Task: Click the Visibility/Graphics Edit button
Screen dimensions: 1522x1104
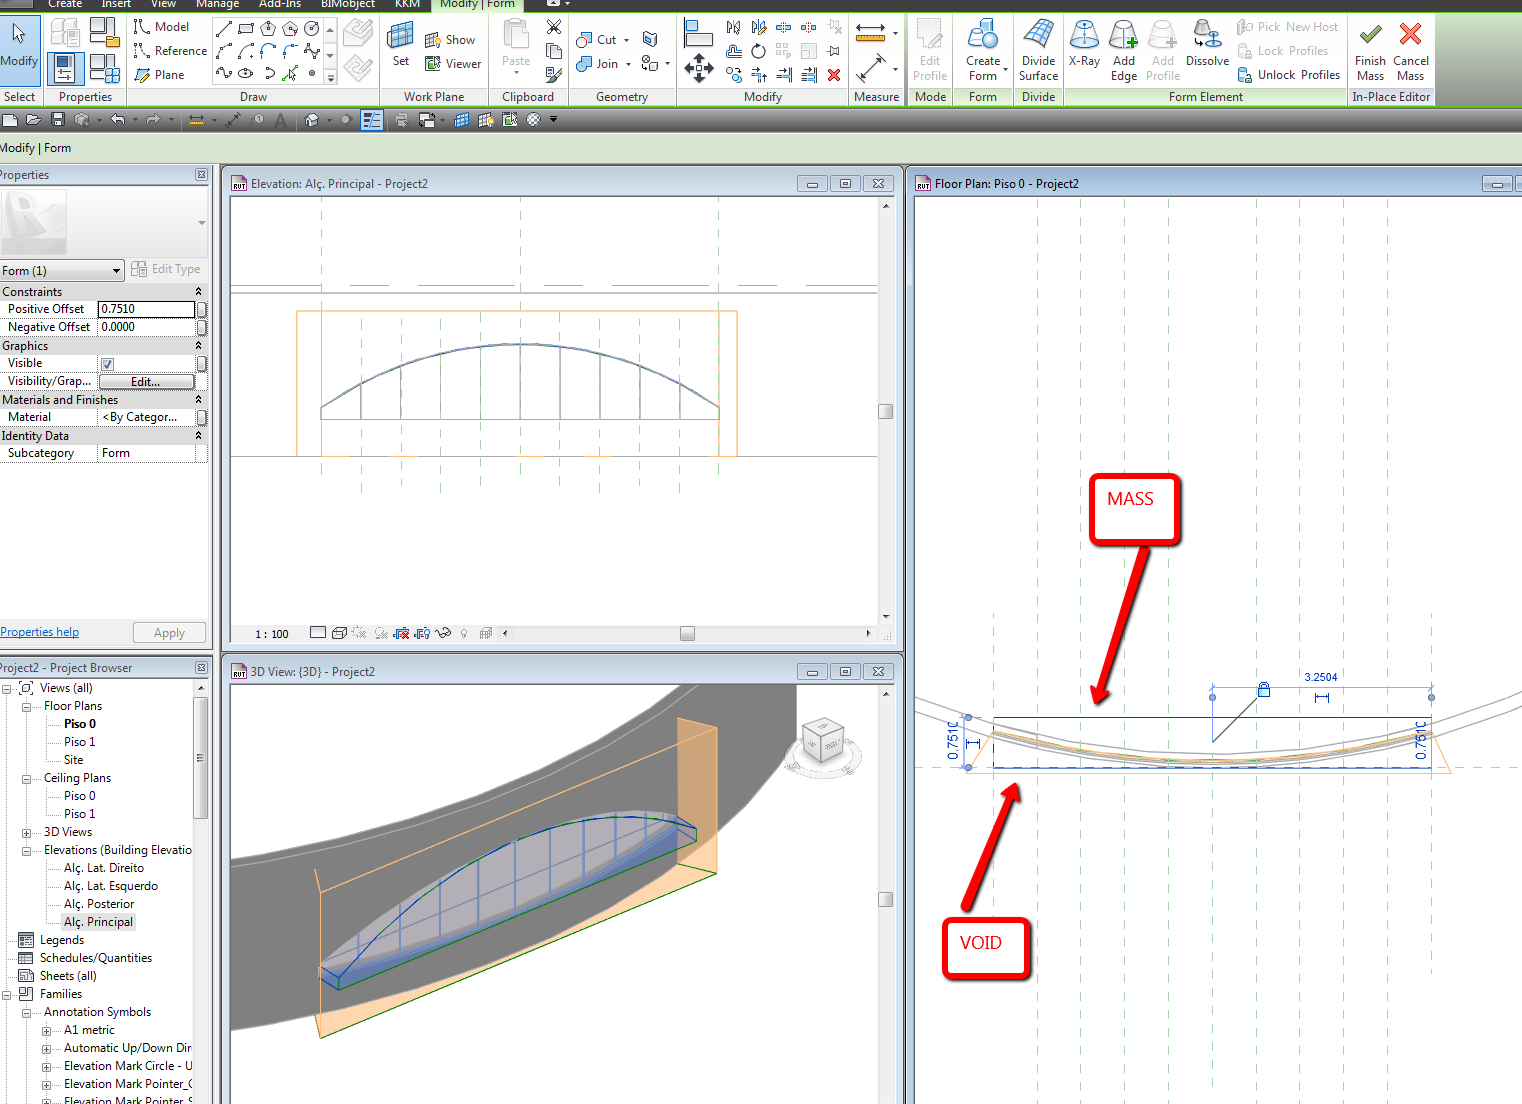Action: 146,382
